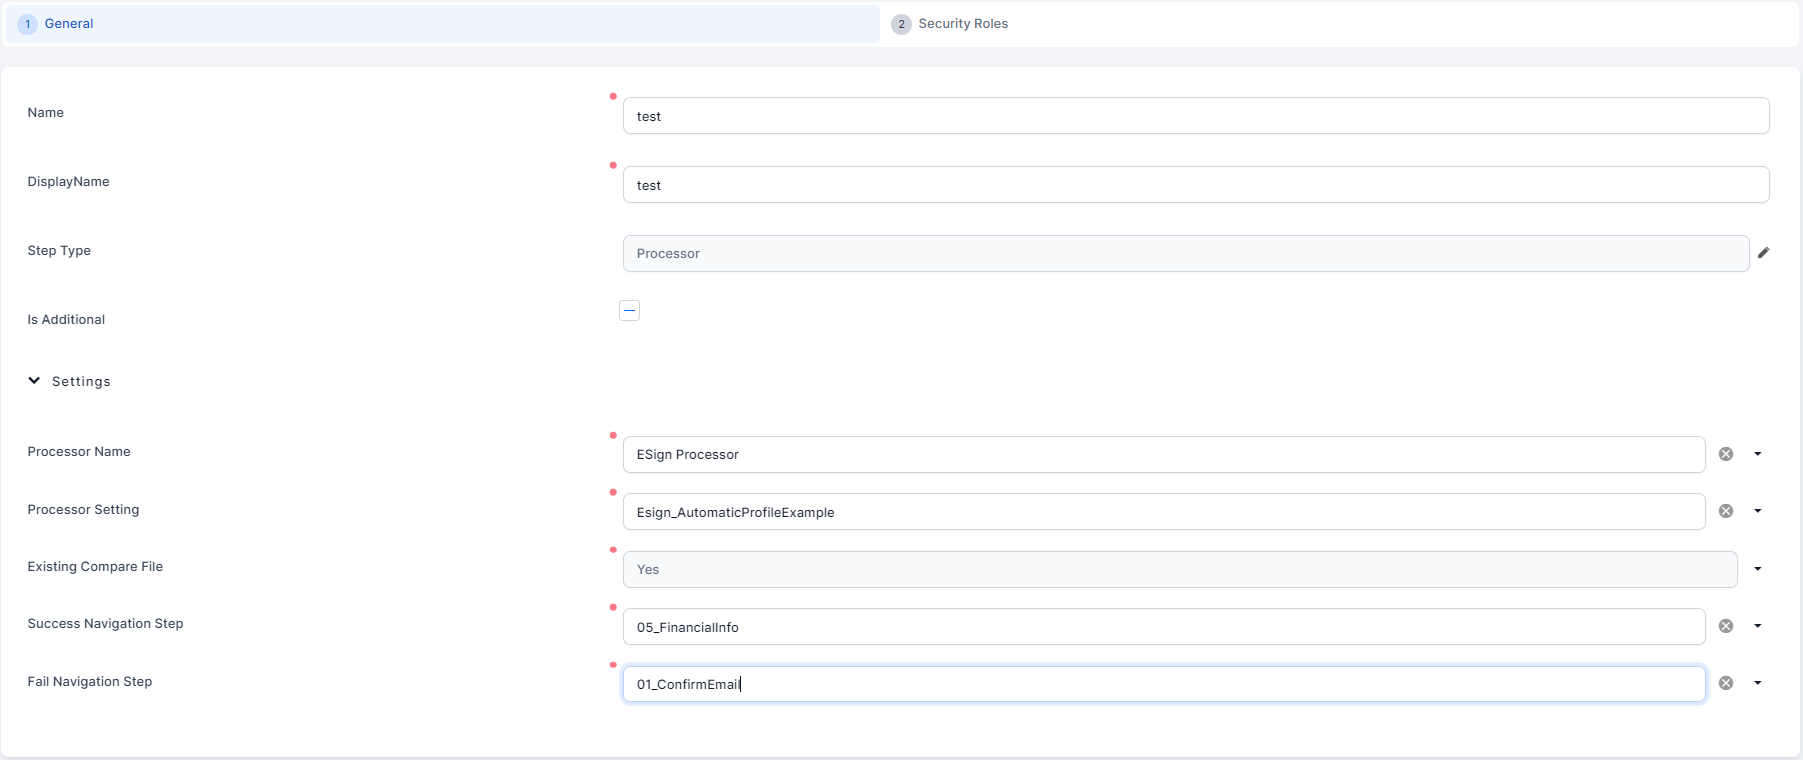Collapse the Settings section

click(x=35, y=381)
